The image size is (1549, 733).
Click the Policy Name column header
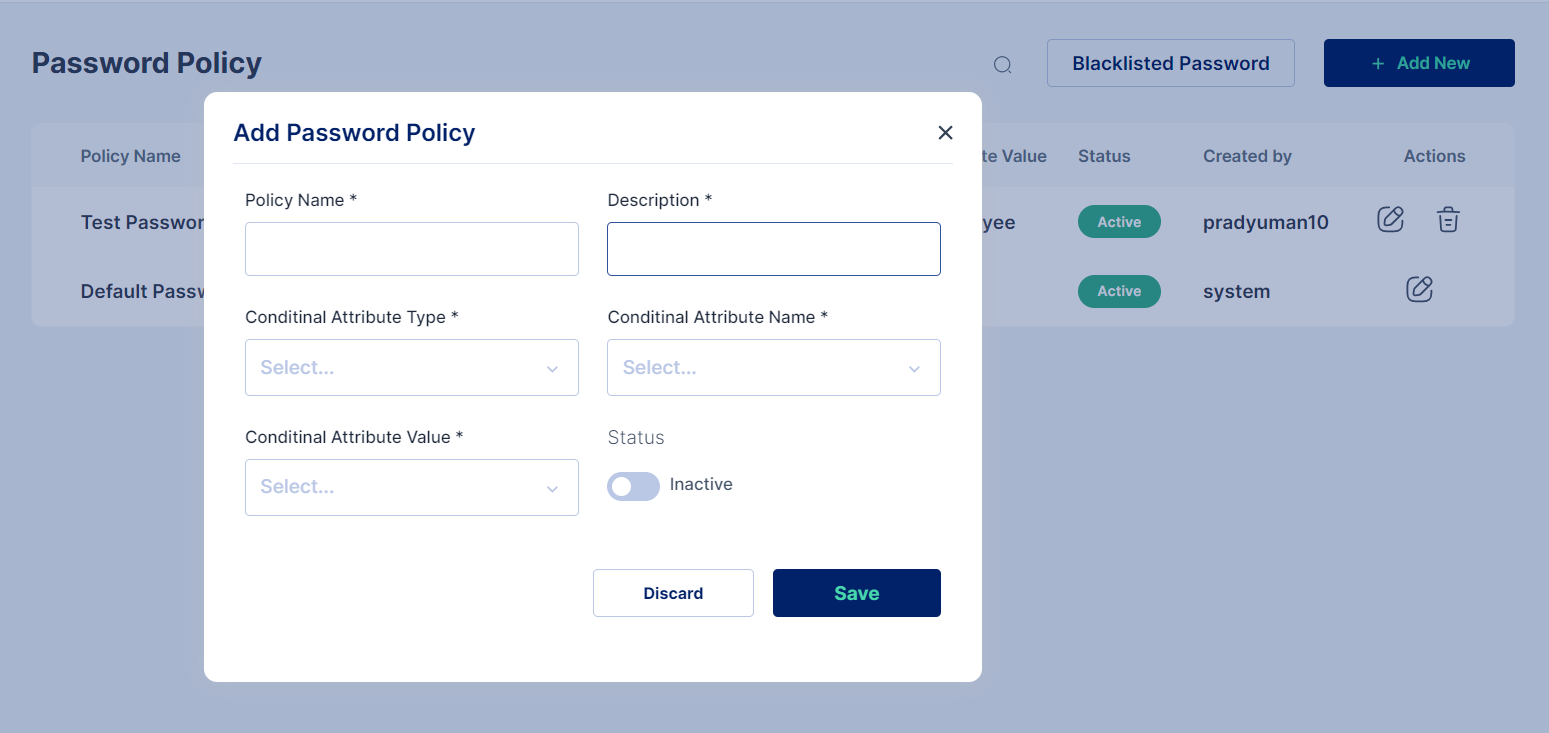click(x=130, y=156)
